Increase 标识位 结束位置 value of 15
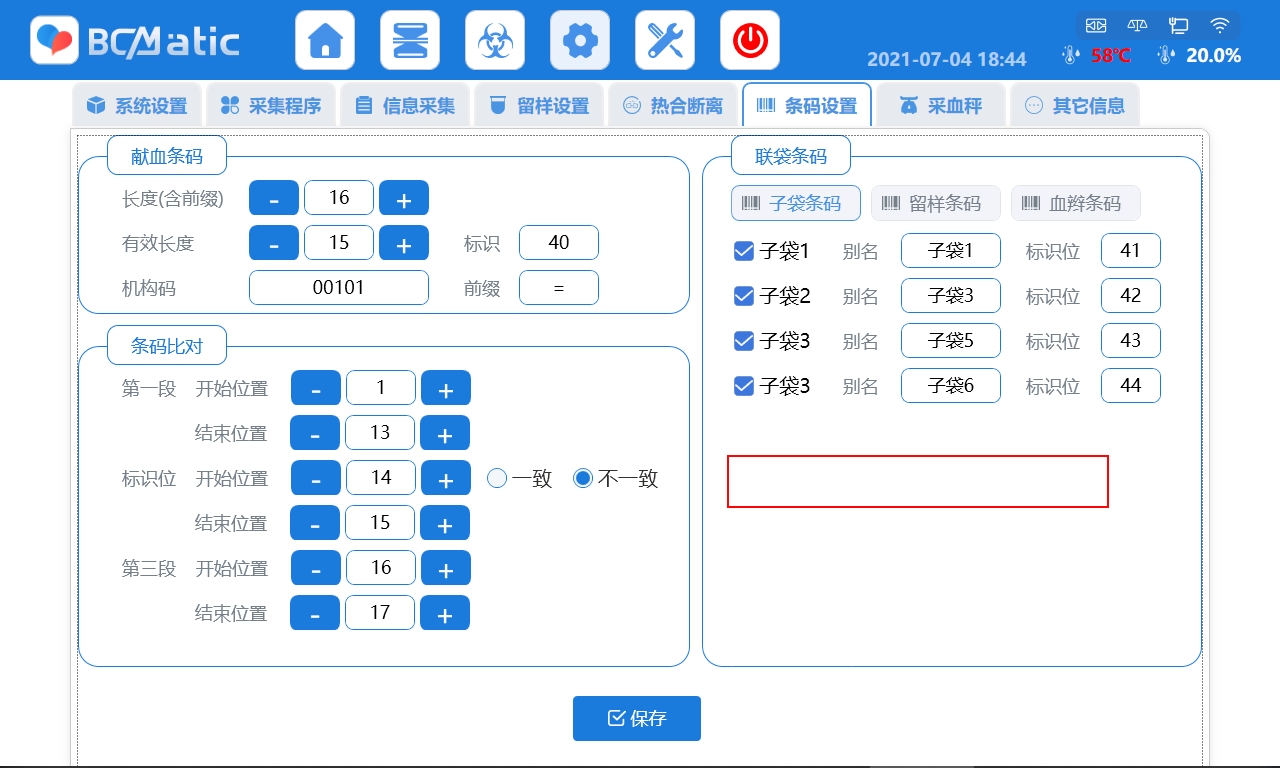This screenshot has width=1280, height=768. pos(445,523)
